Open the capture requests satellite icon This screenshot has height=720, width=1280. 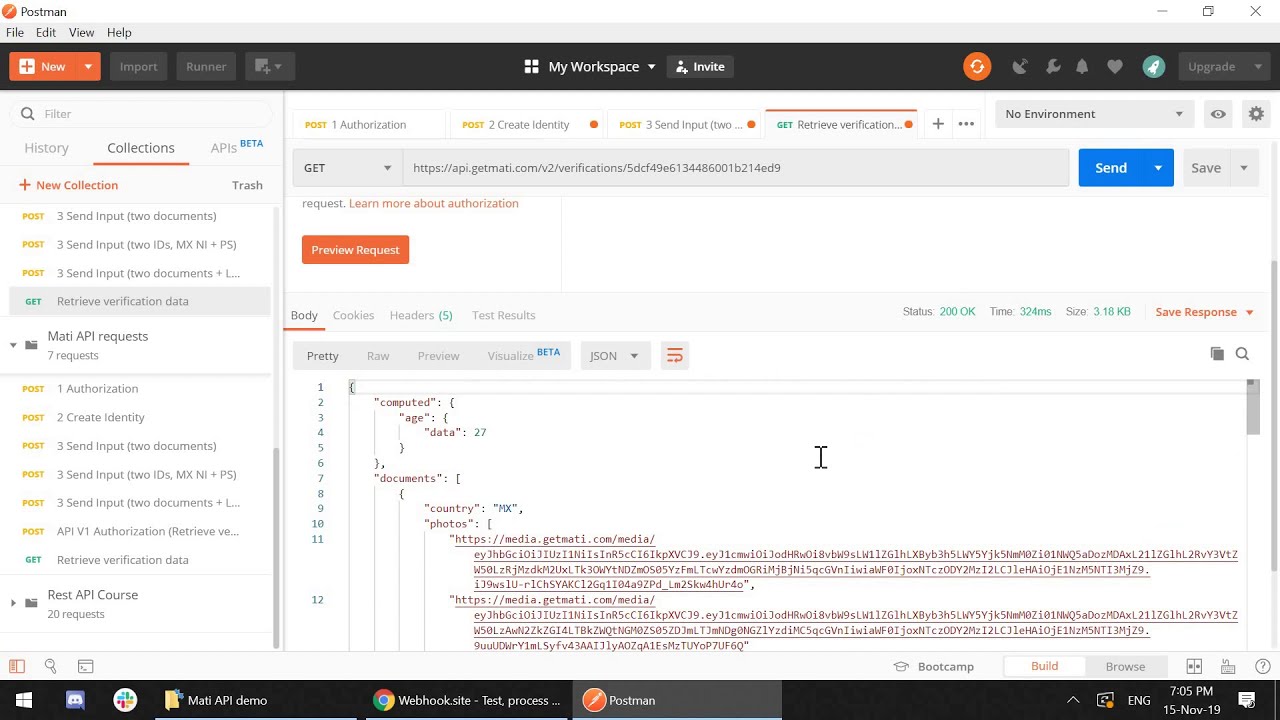click(x=1020, y=67)
